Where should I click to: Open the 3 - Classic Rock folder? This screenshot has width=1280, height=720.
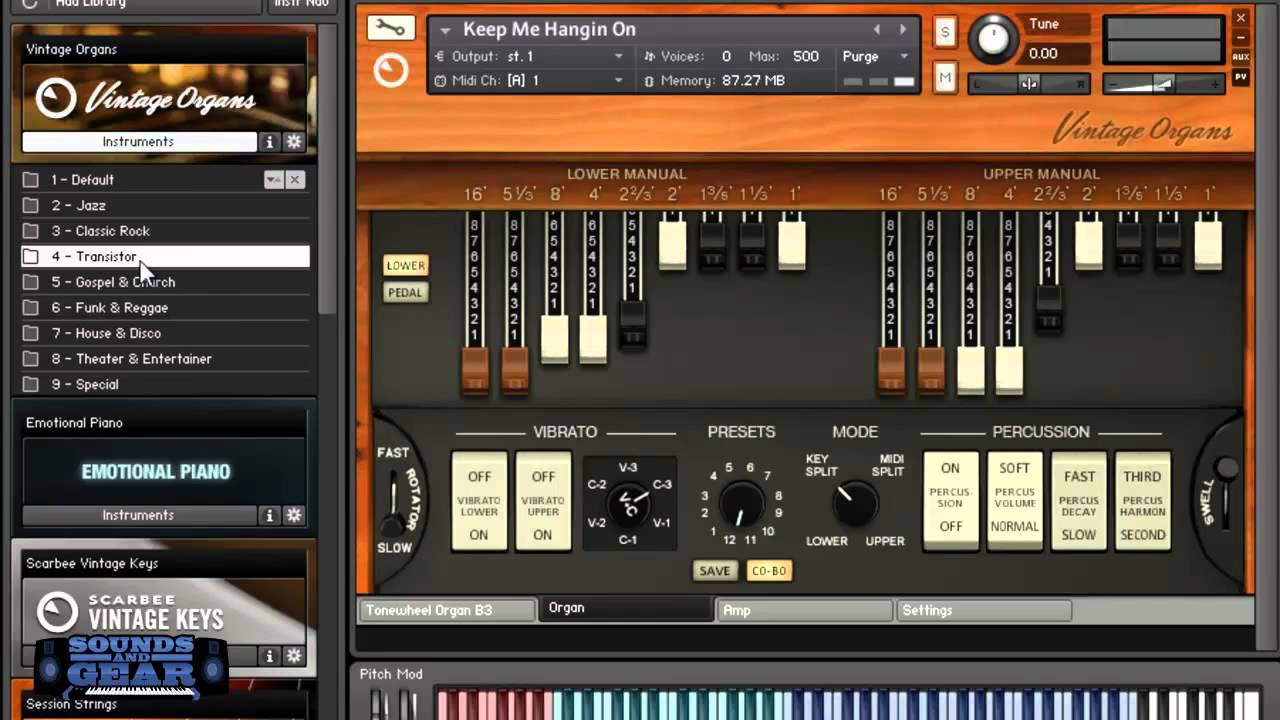point(165,231)
